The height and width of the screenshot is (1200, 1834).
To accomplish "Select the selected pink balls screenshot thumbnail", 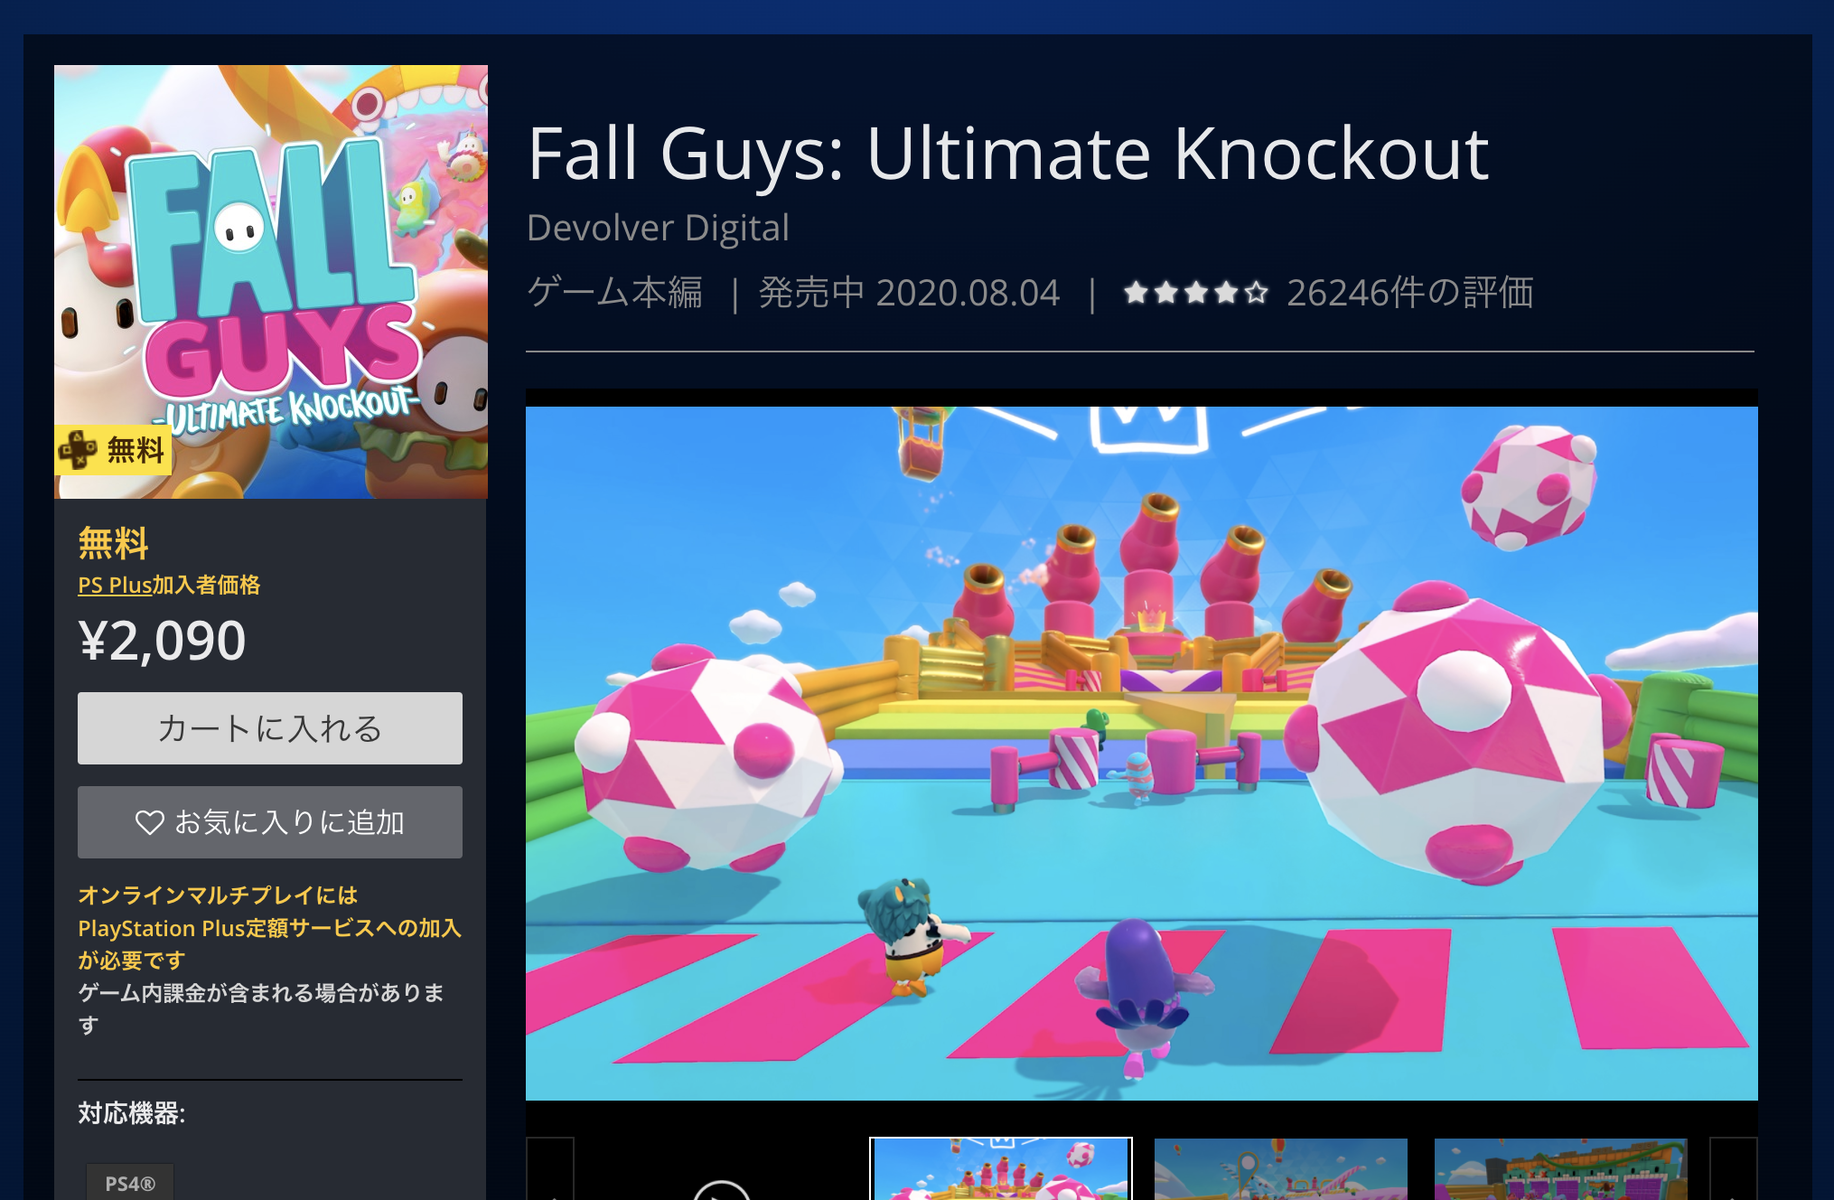I will (1001, 1169).
